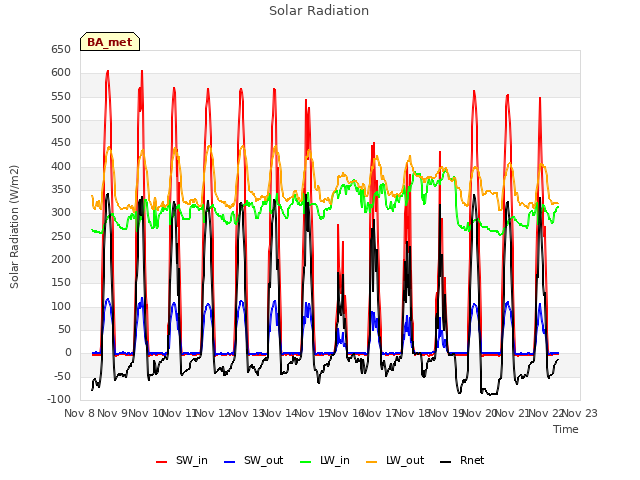
Task: Click the 650 y-axis tick label
Action: [x=61, y=49]
